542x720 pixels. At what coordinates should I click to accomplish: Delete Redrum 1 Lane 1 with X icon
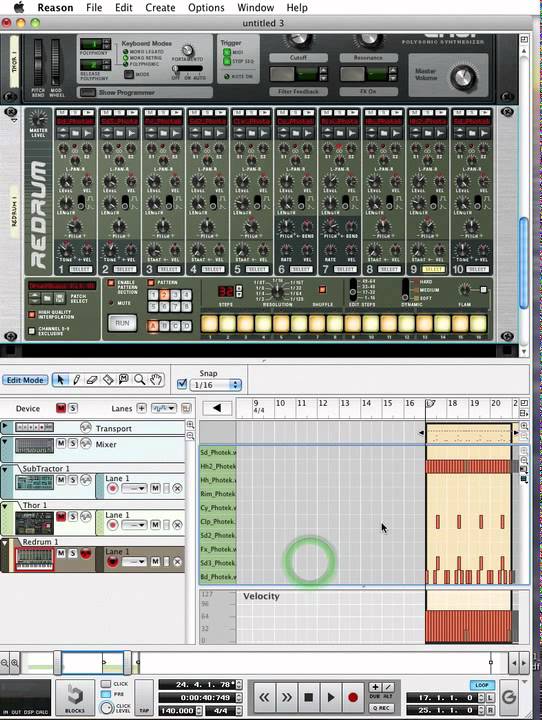177,562
